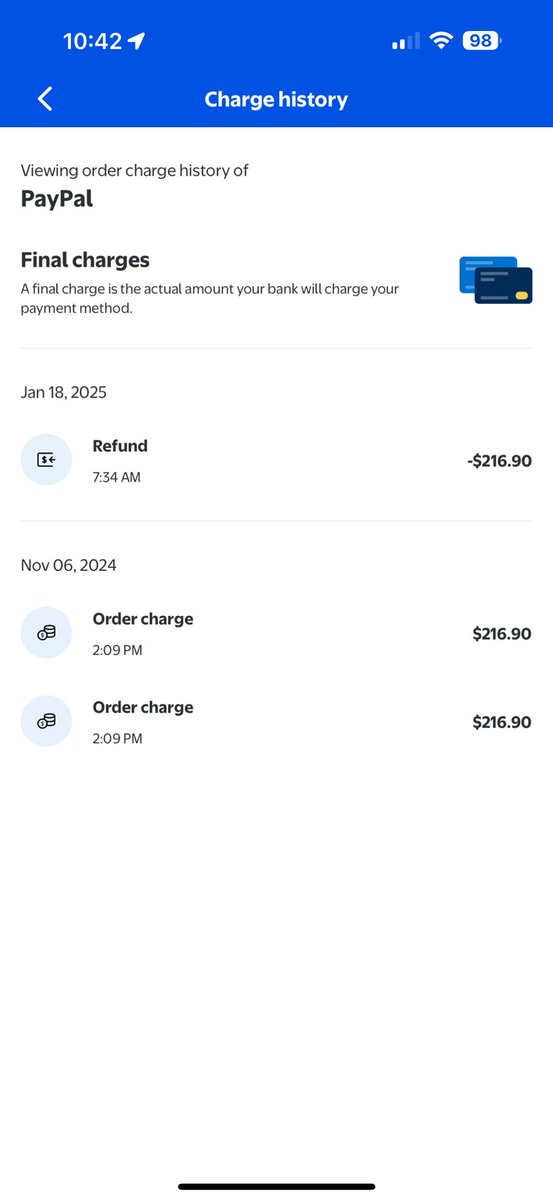Image resolution: width=553 pixels, height=1200 pixels.
Task: Select the first order charge $216.90 amount
Action: pyautogui.click(x=502, y=634)
